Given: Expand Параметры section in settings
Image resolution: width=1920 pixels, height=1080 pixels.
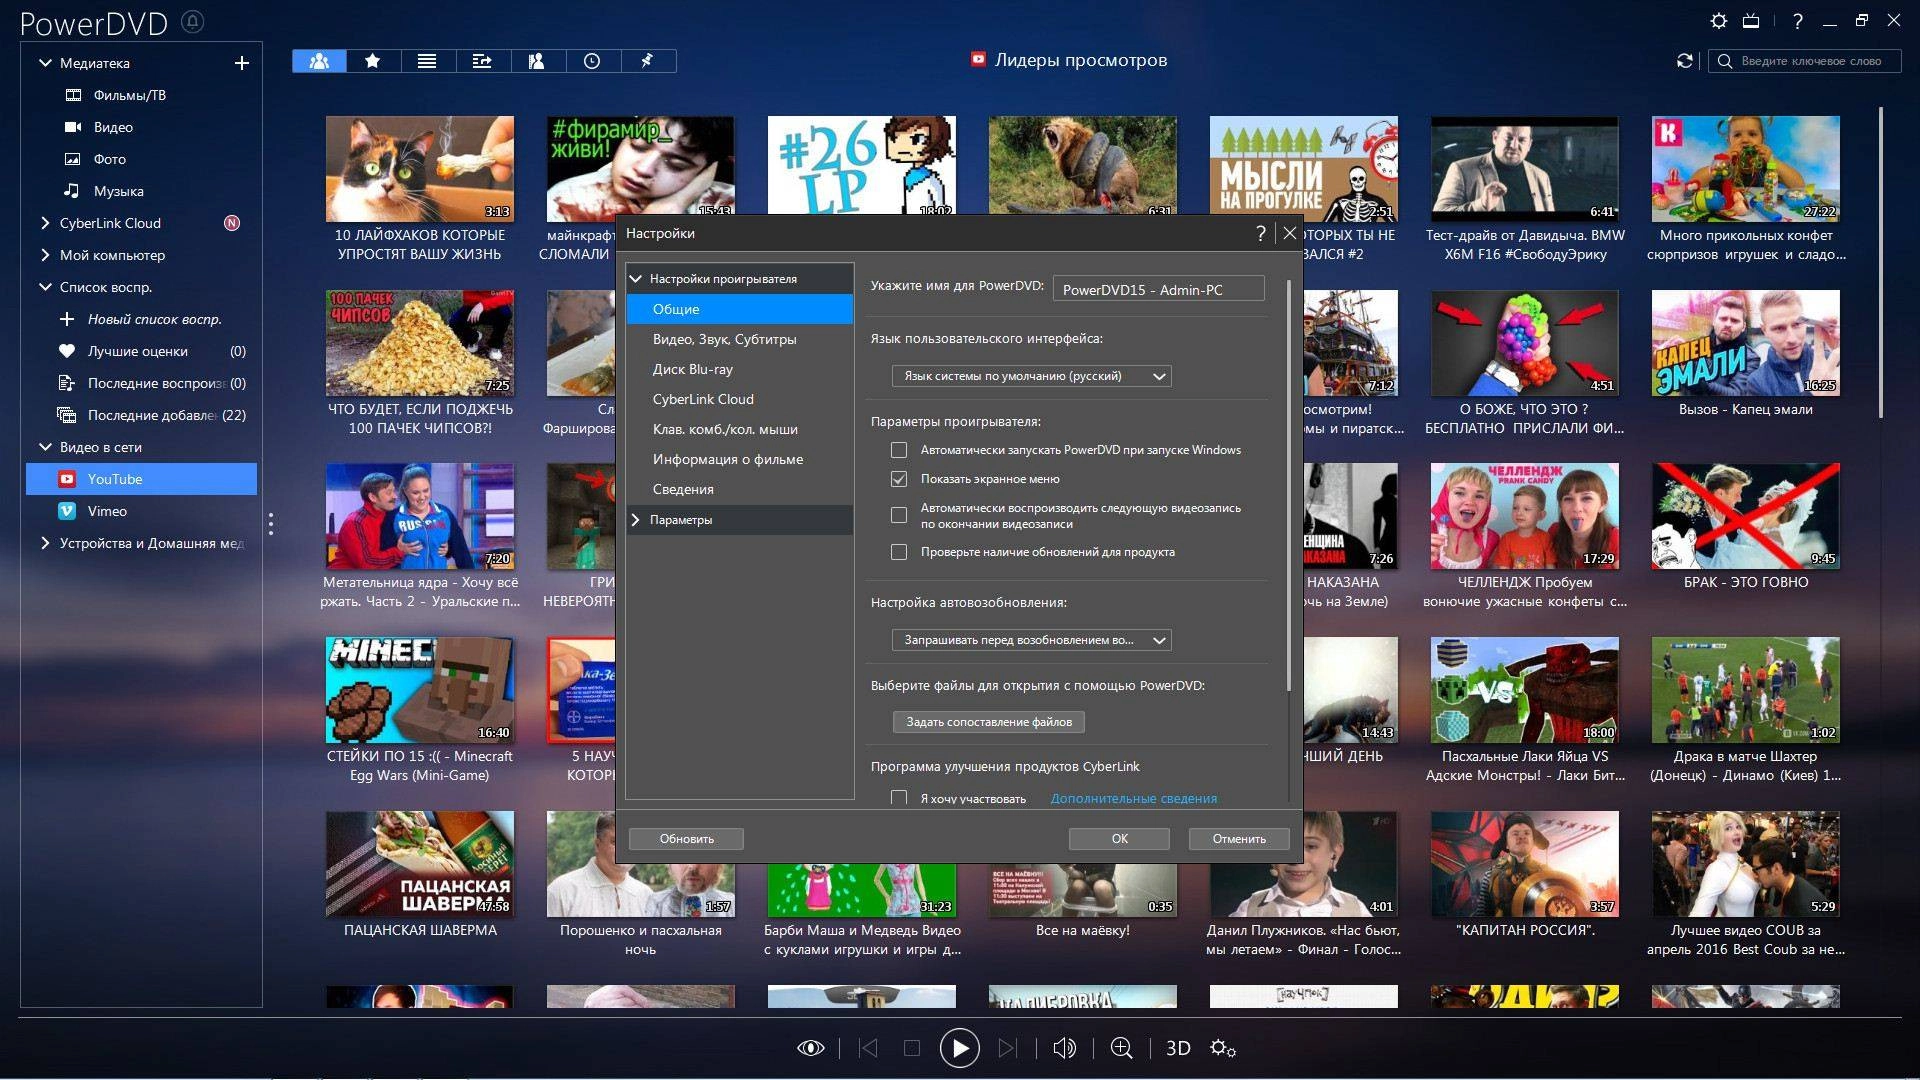Looking at the screenshot, I should (x=635, y=520).
